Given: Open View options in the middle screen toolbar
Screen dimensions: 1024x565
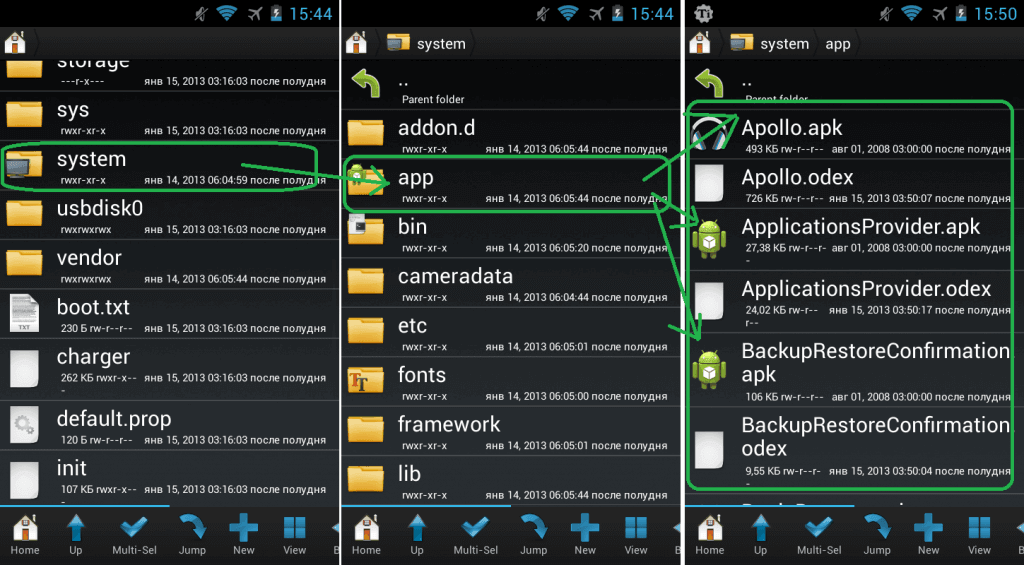Looking at the screenshot, I should pyautogui.click(x=636, y=534).
